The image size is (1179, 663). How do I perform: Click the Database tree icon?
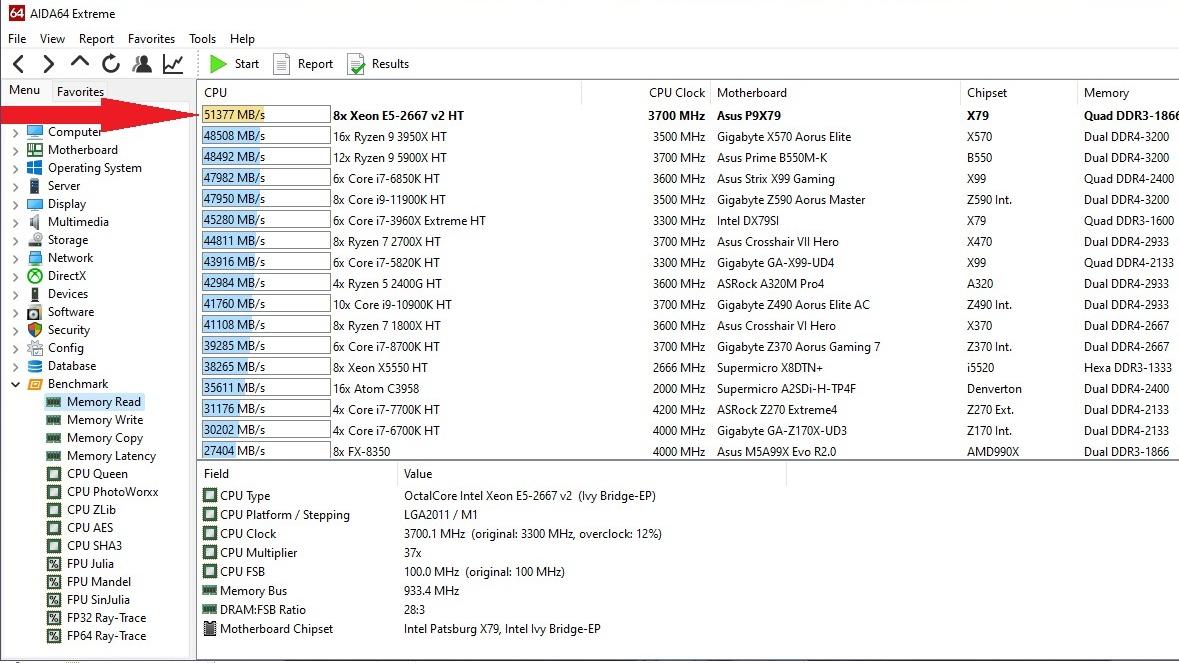35,366
